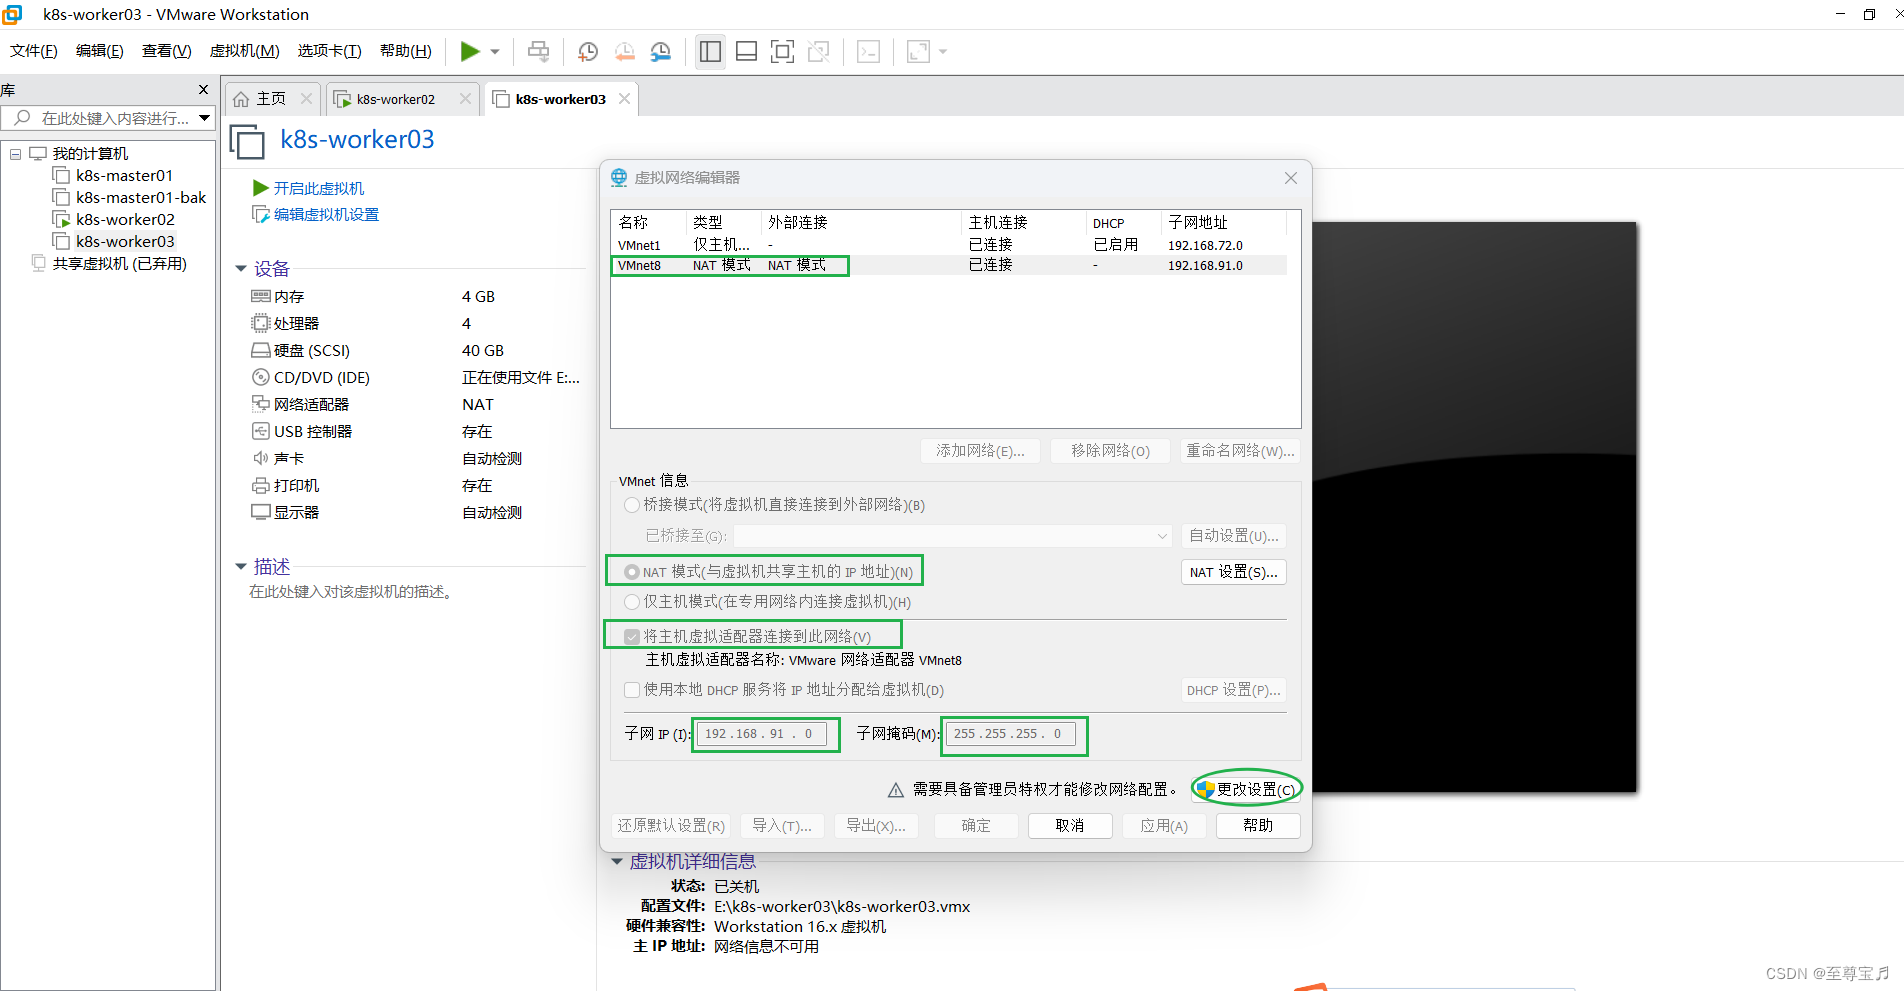
Task: Collapse the 设备 section
Action: click(241, 268)
